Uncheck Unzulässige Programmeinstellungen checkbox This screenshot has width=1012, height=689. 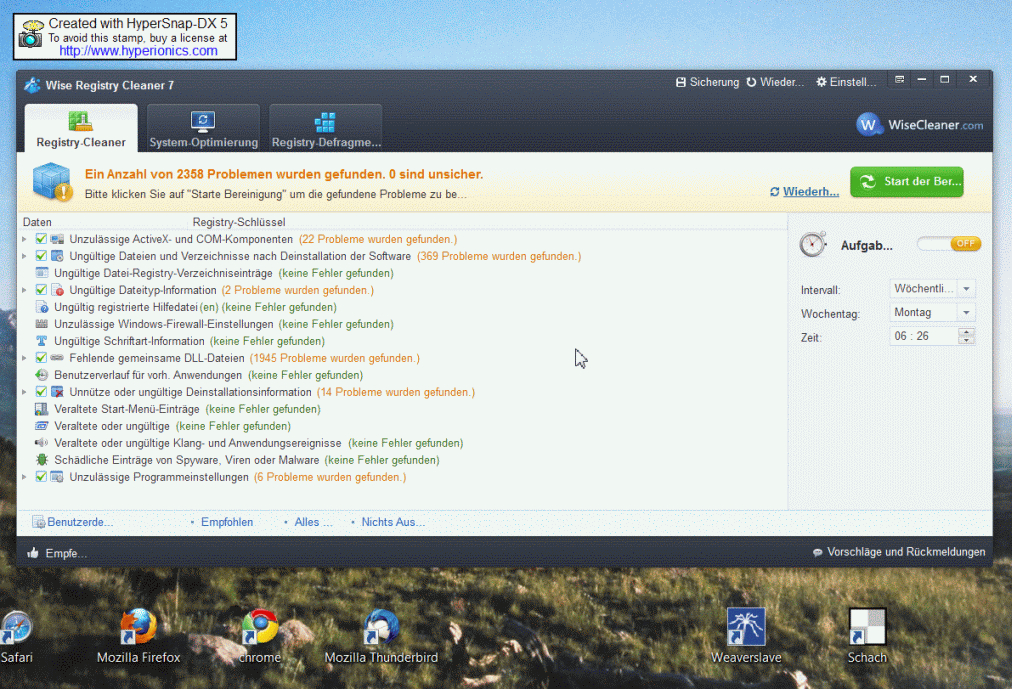pos(41,477)
